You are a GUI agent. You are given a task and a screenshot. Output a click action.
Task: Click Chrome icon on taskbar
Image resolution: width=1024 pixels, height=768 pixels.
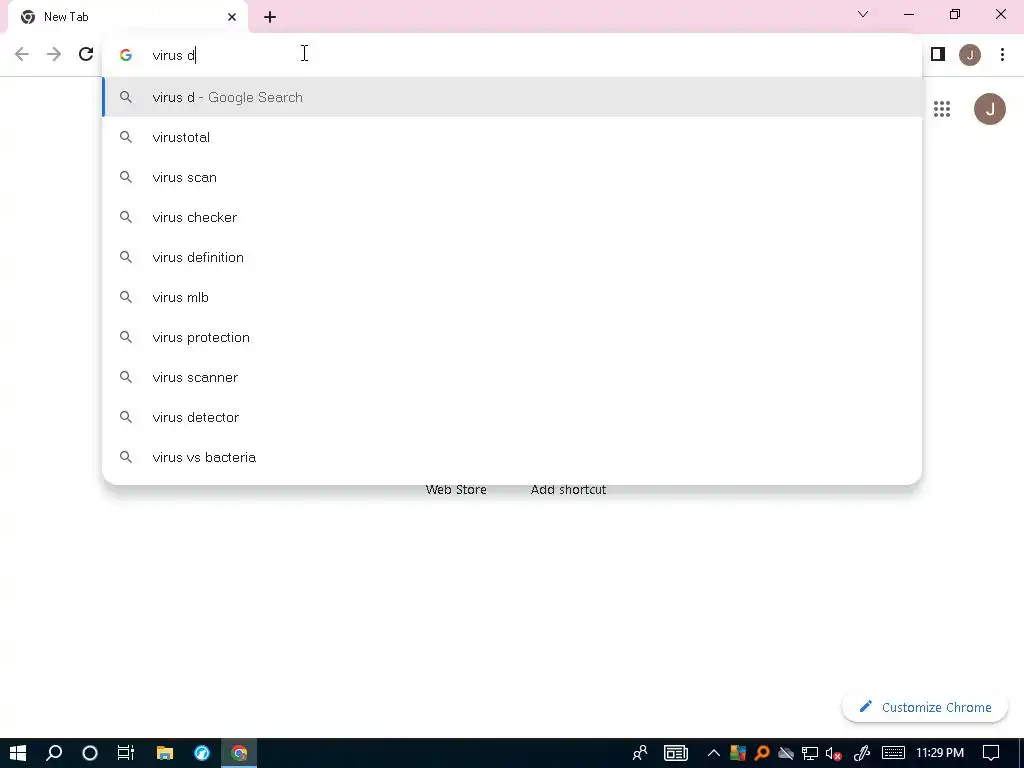(x=239, y=753)
